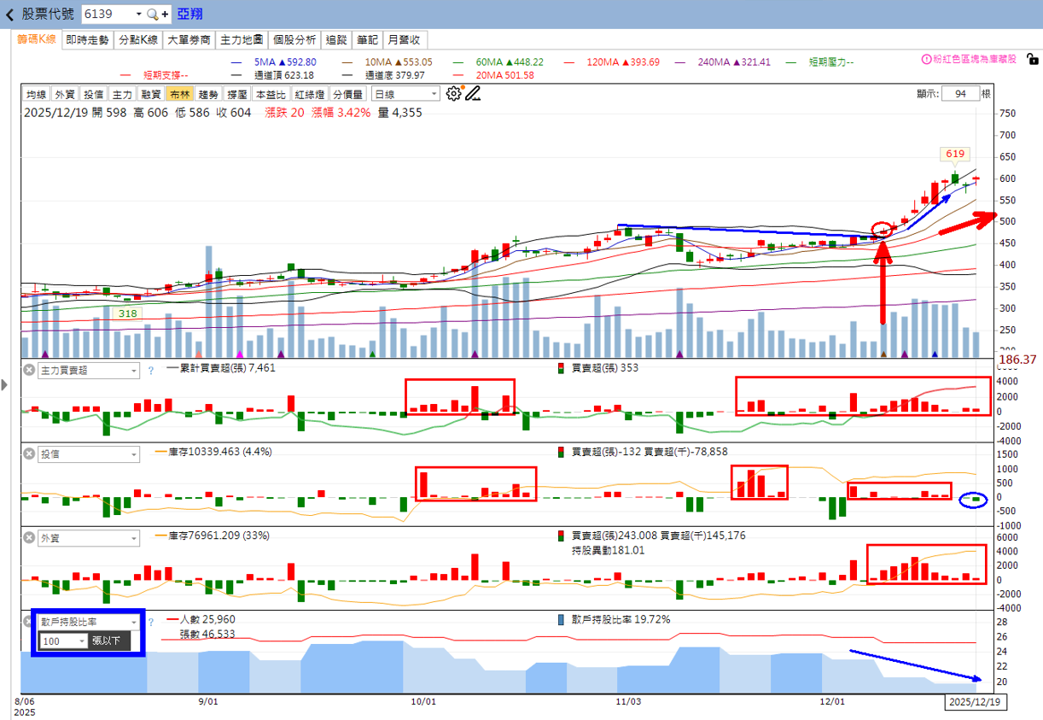Switch to the 個股分析 tab
1043x720 pixels.
[x=295, y=40]
